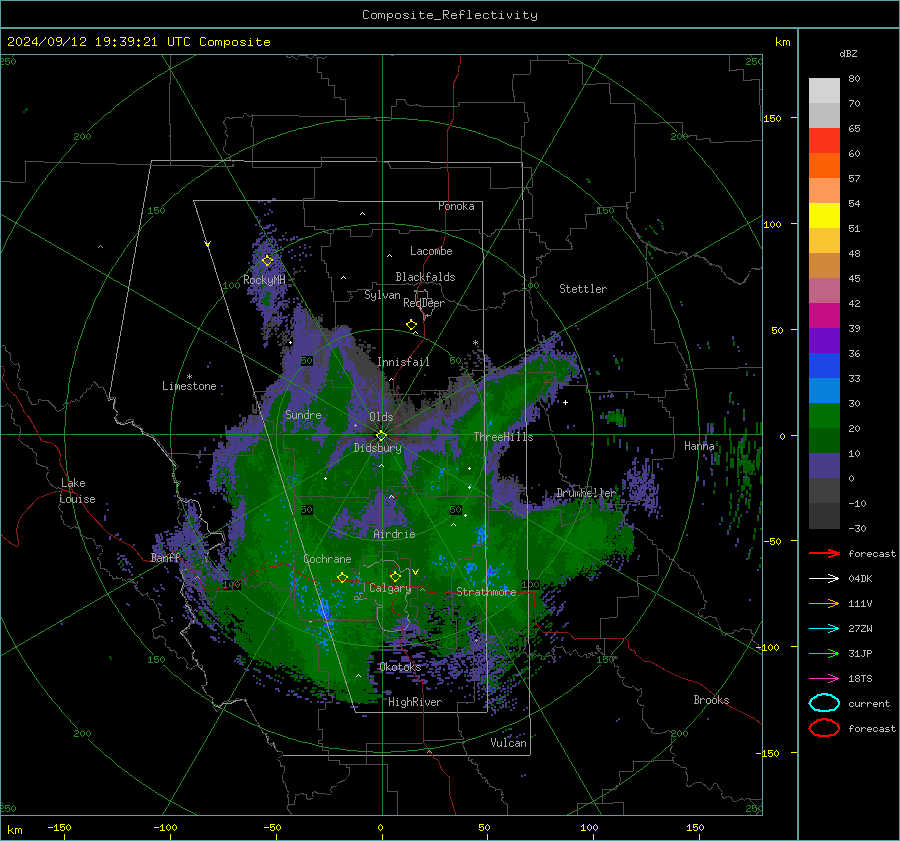Click the white cross marker east of ThreeHills
Screen dimensions: 900x841
tap(565, 402)
